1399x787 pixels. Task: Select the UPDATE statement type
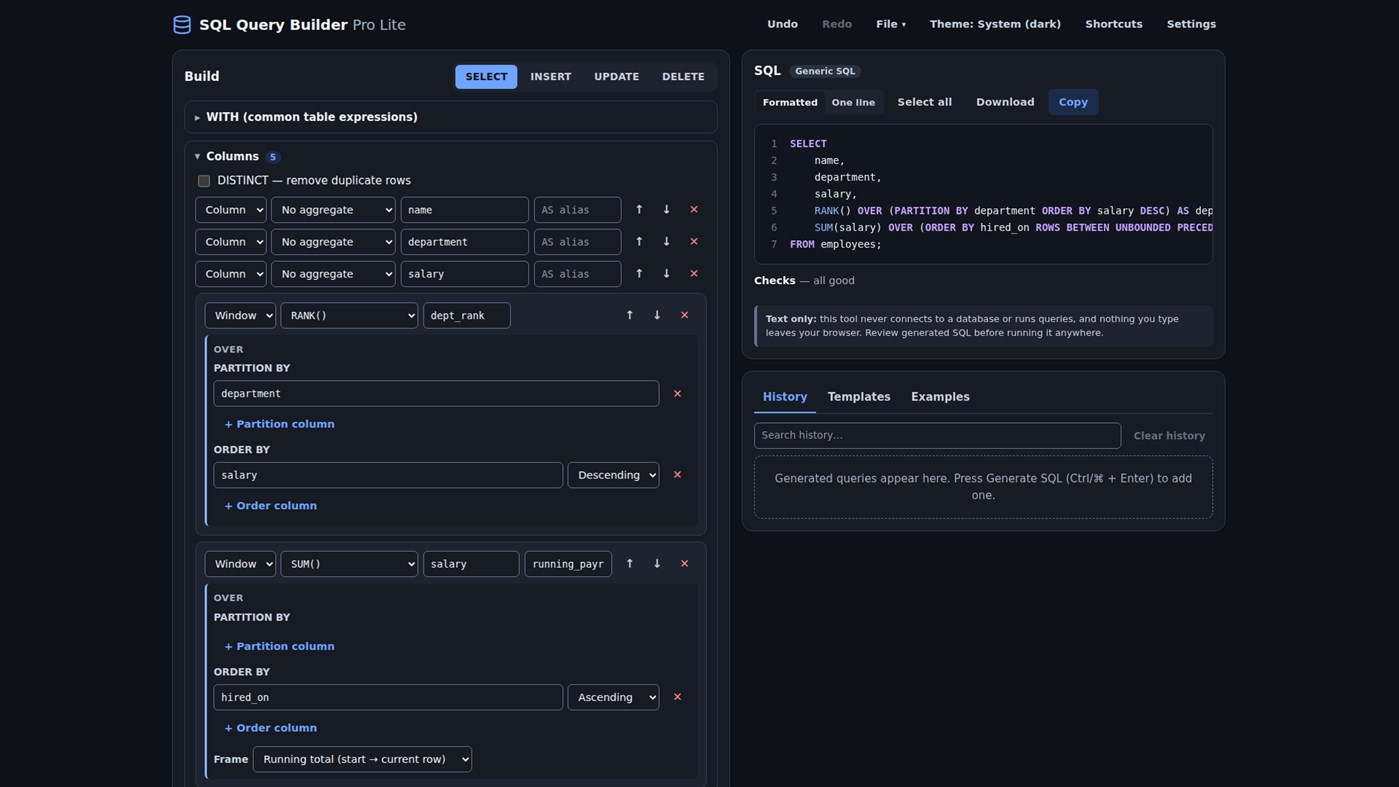click(616, 77)
